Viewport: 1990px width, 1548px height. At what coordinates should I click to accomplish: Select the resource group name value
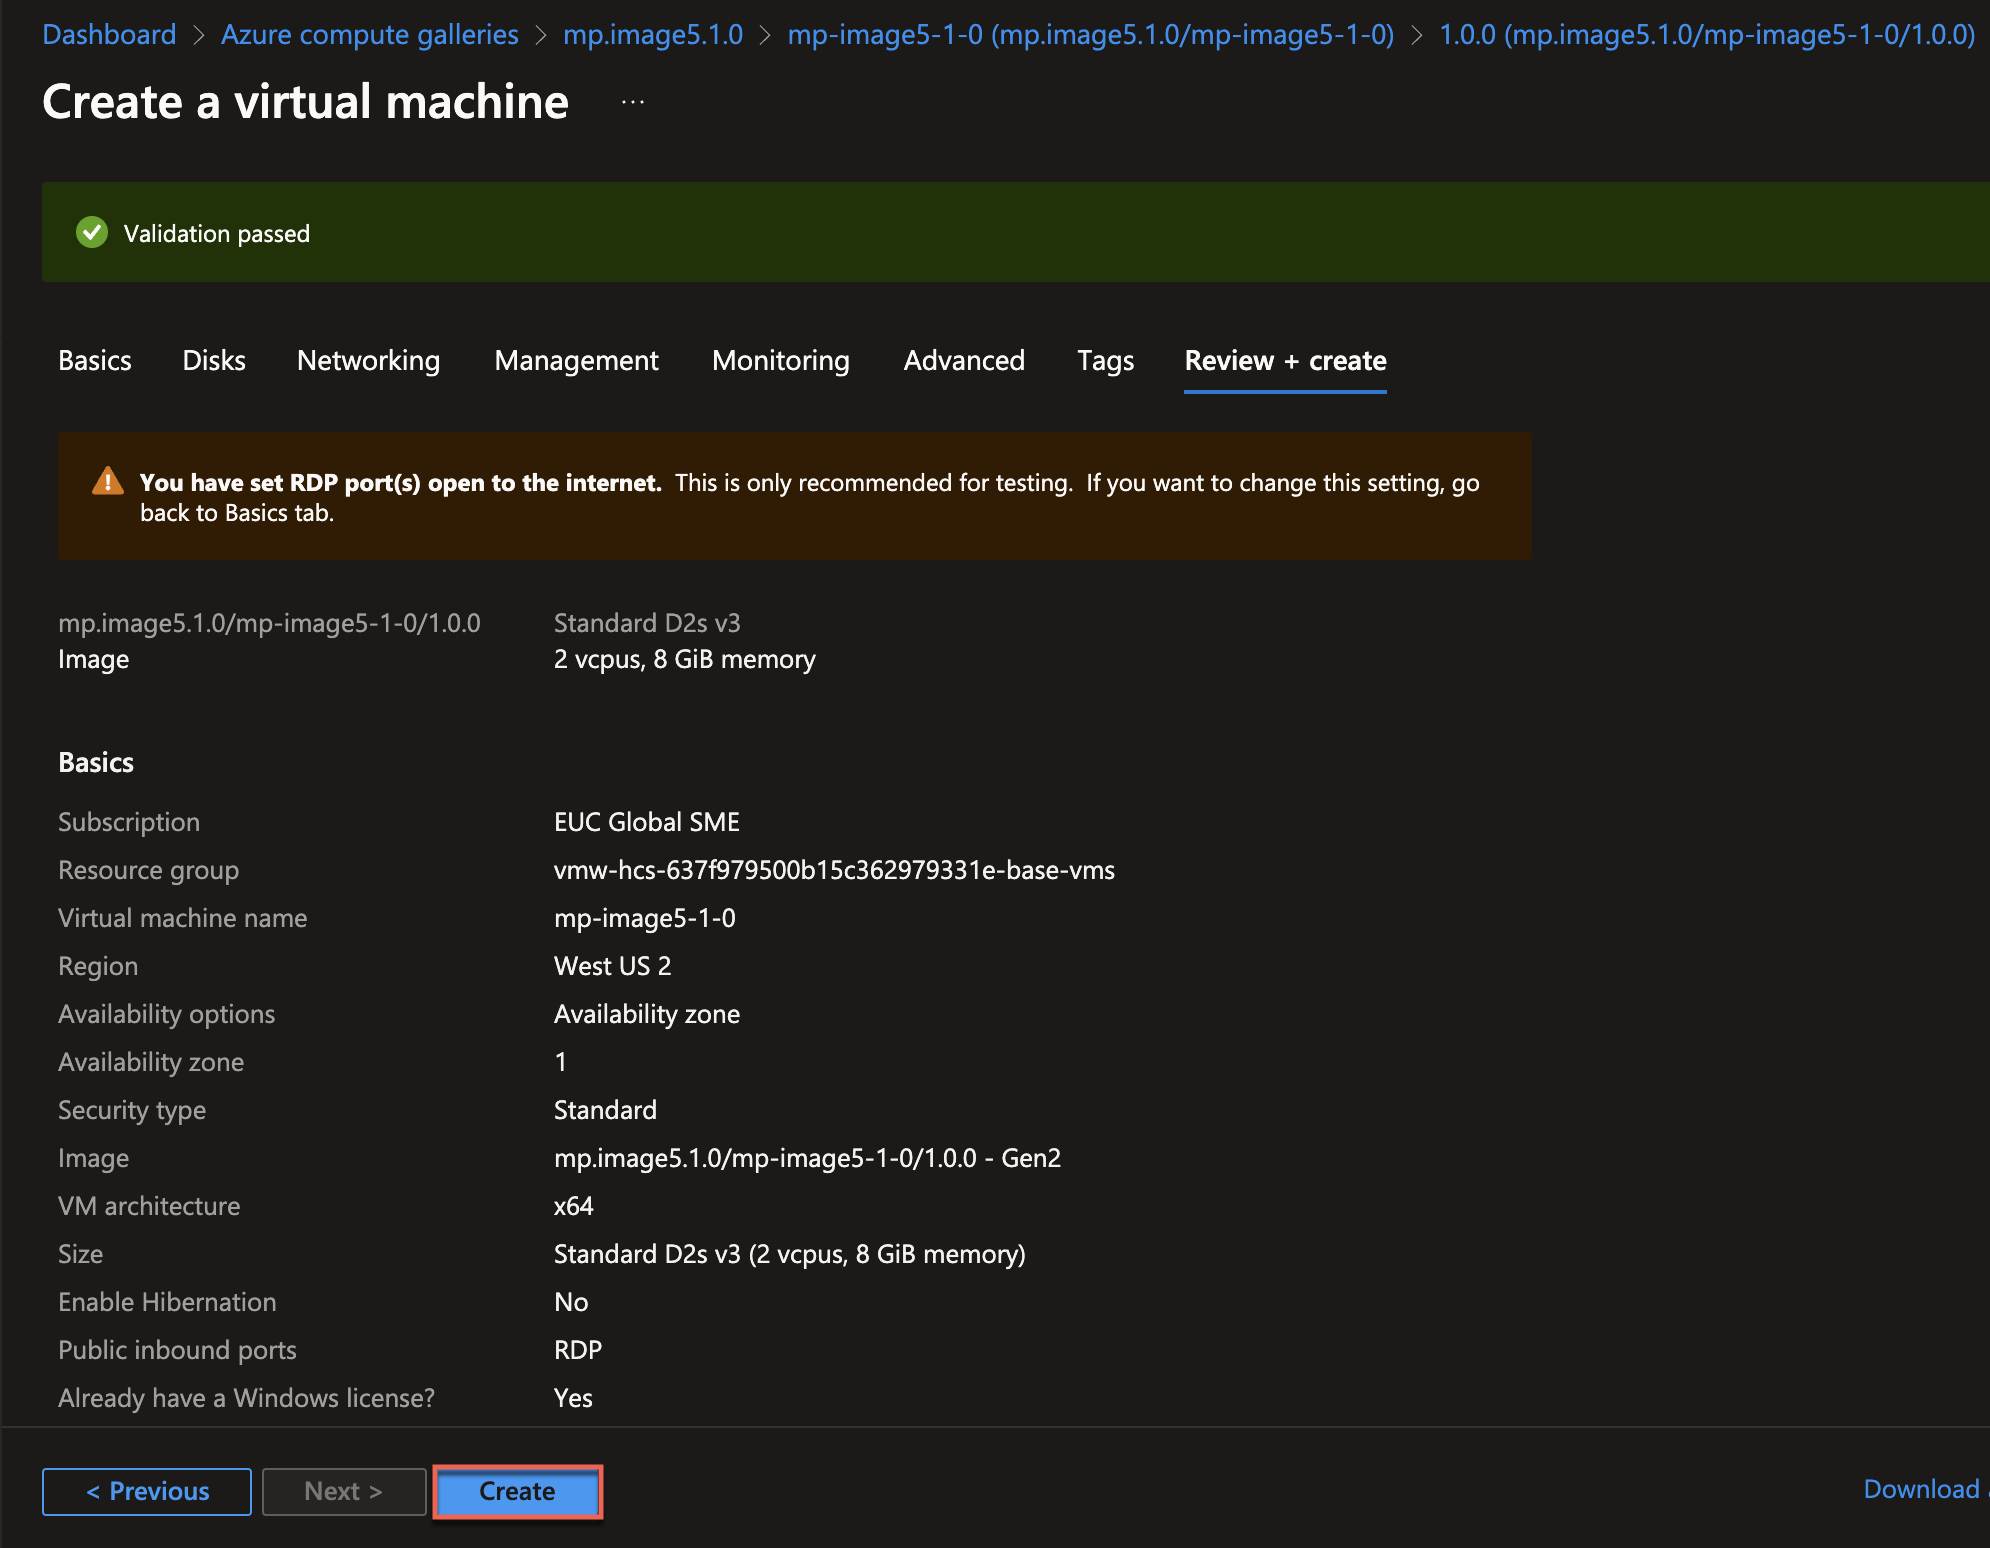834,870
